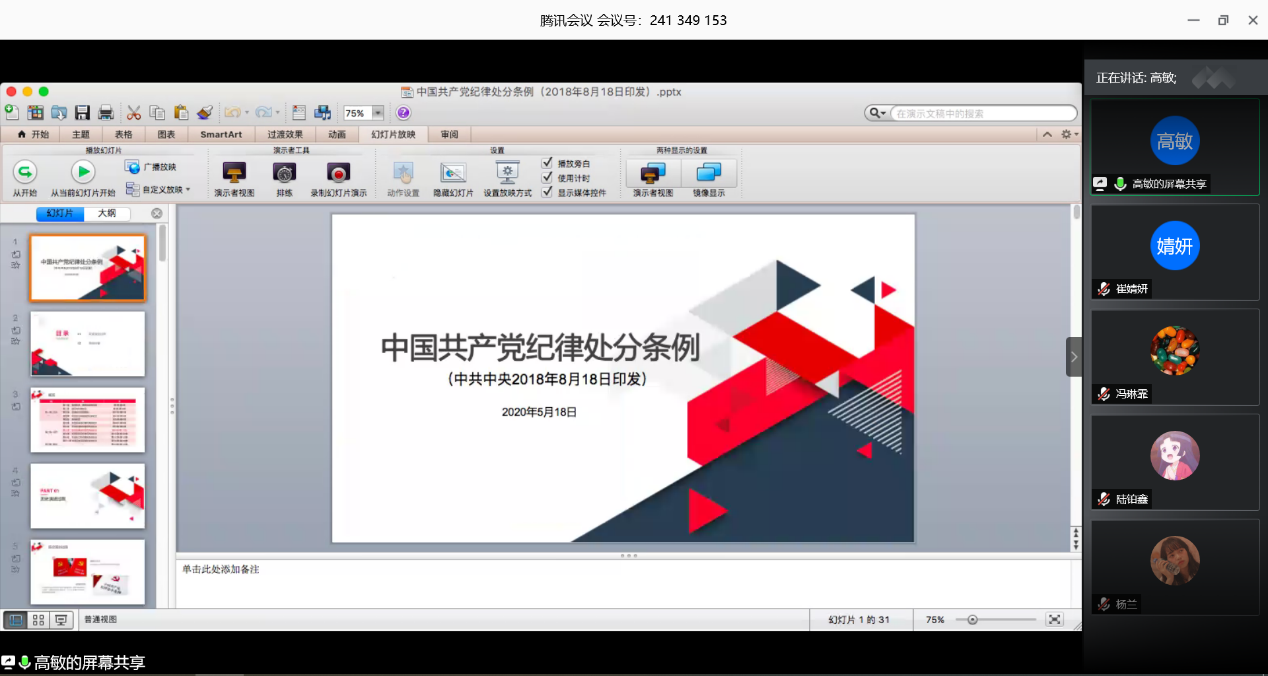Switch to slide sorter view icon
The height and width of the screenshot is (676, 1268).
39,620
